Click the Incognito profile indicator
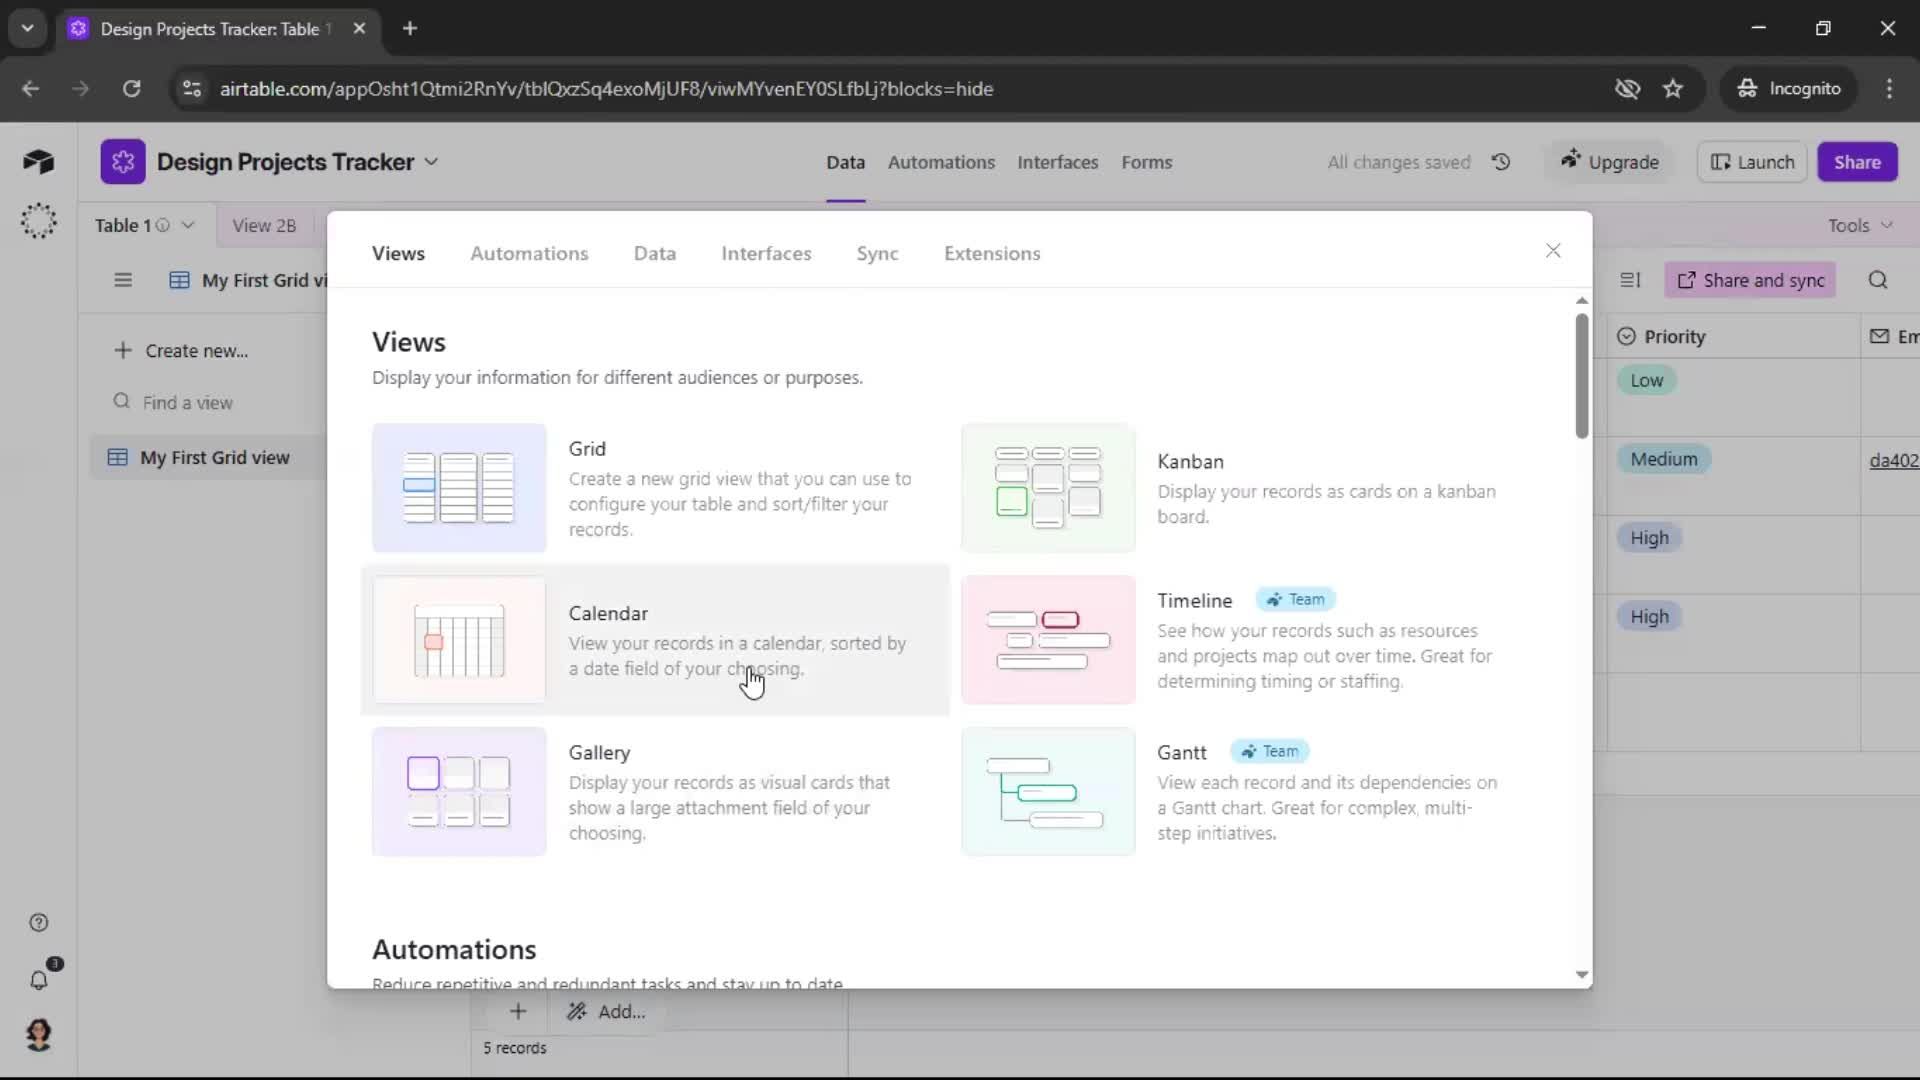Viewport: 1920px width, 1080px height. pyautogui.click(x=1789, y=89)
